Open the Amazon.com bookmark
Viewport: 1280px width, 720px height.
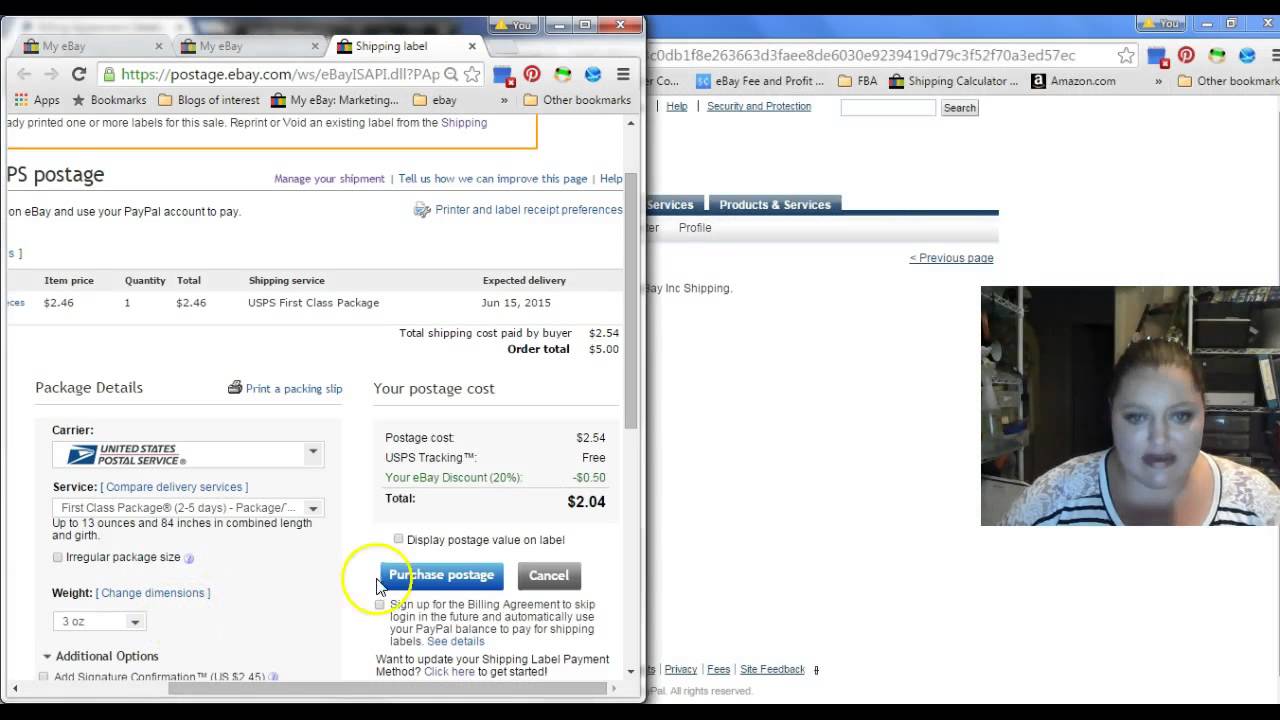[1073, 81]
